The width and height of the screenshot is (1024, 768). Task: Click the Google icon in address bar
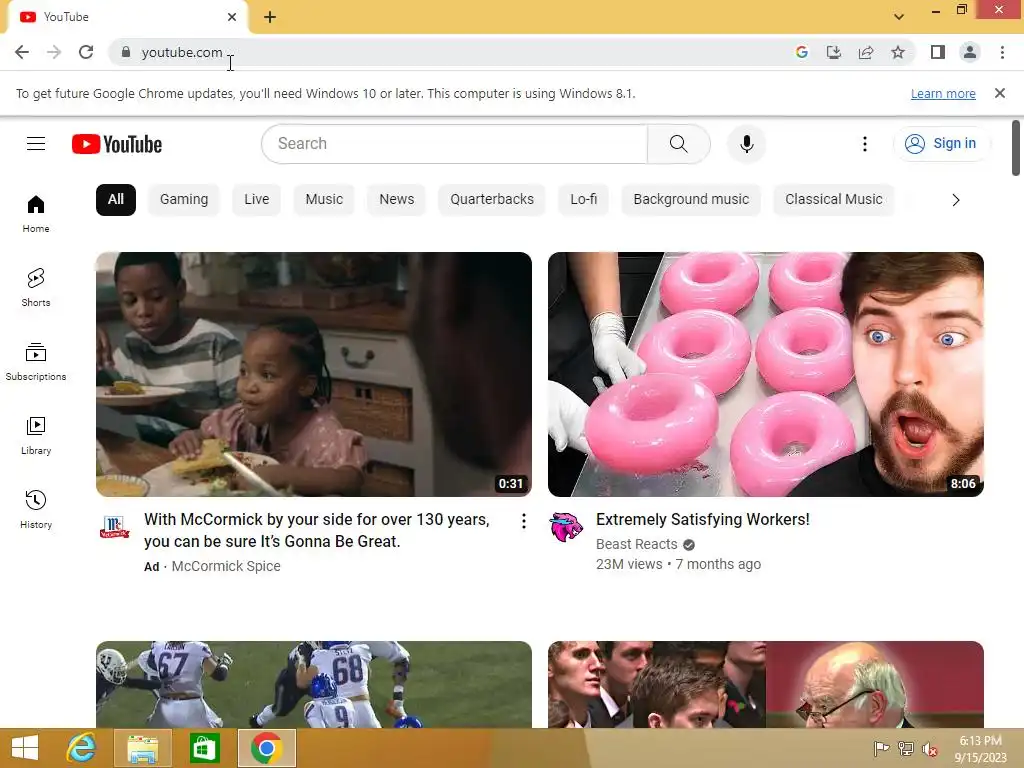tap(802, 52)
